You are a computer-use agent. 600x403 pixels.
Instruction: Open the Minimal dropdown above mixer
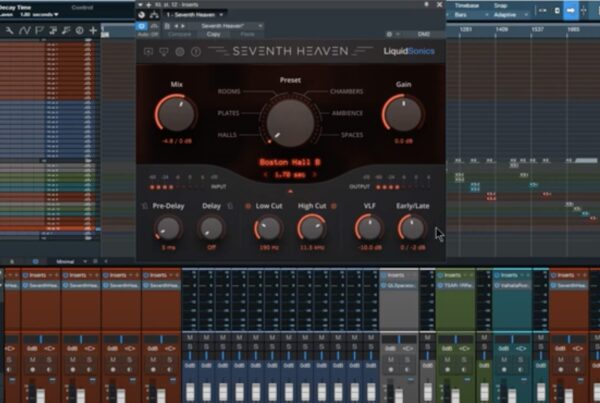click(x=71, y=262)
